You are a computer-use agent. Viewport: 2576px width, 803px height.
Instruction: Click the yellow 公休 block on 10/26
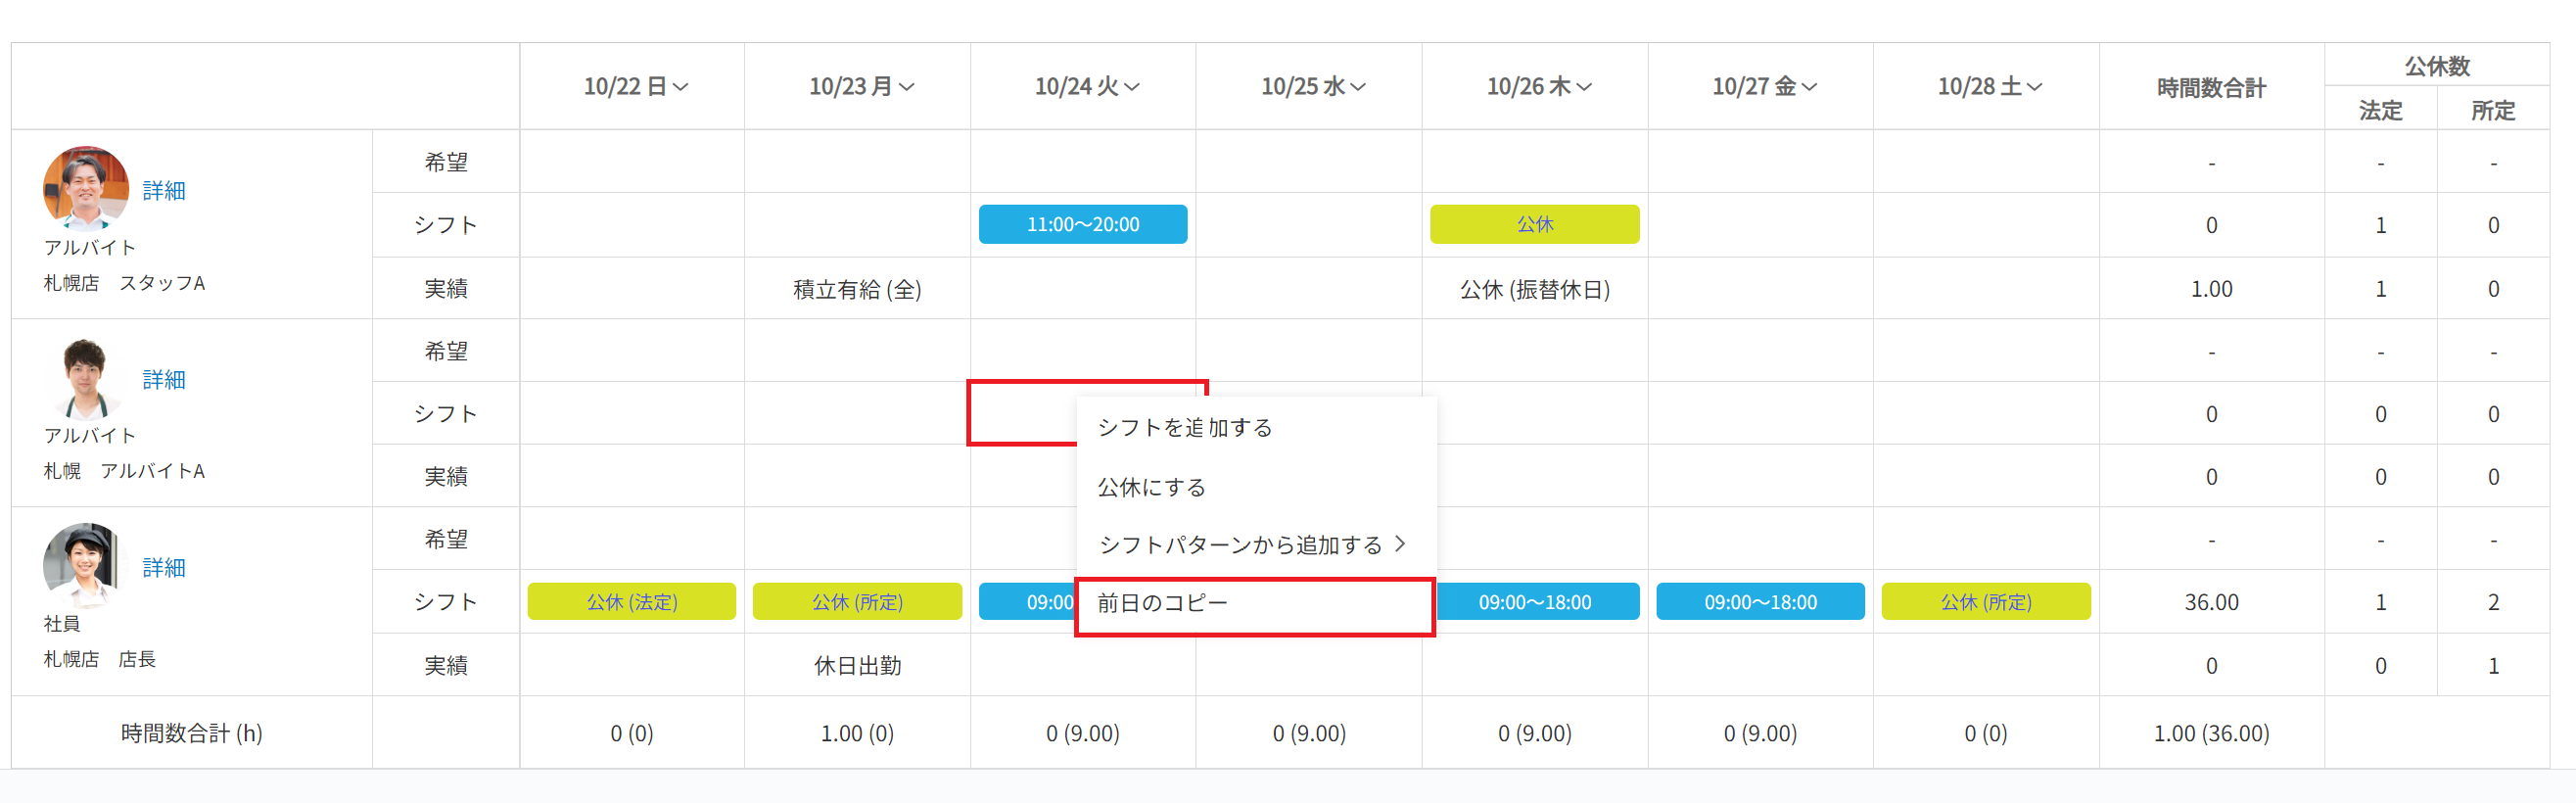tap(1534, 225)
